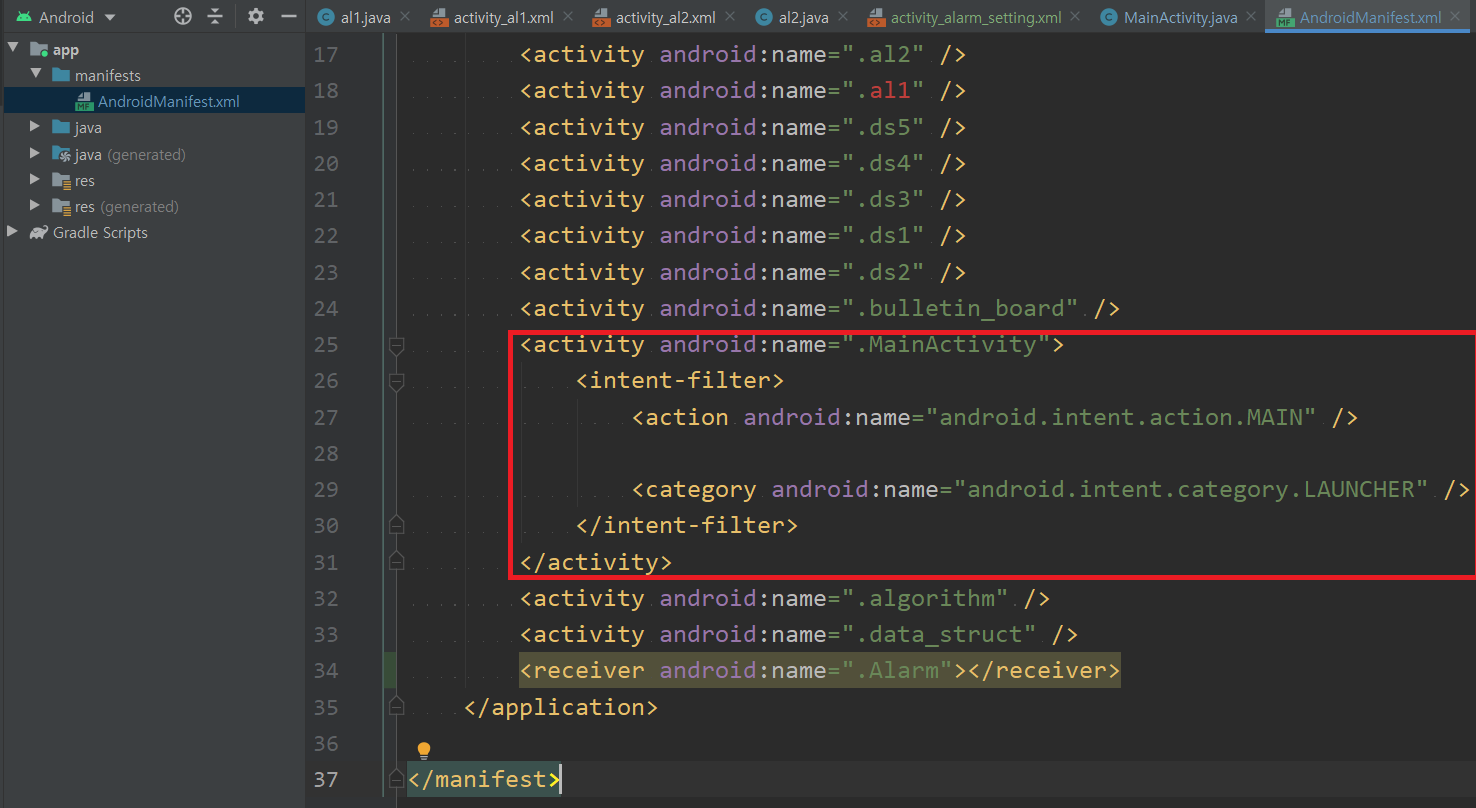1476x808 pixels.
Task: Expand the java folder arrow
Action: click(x=35, y=127)
